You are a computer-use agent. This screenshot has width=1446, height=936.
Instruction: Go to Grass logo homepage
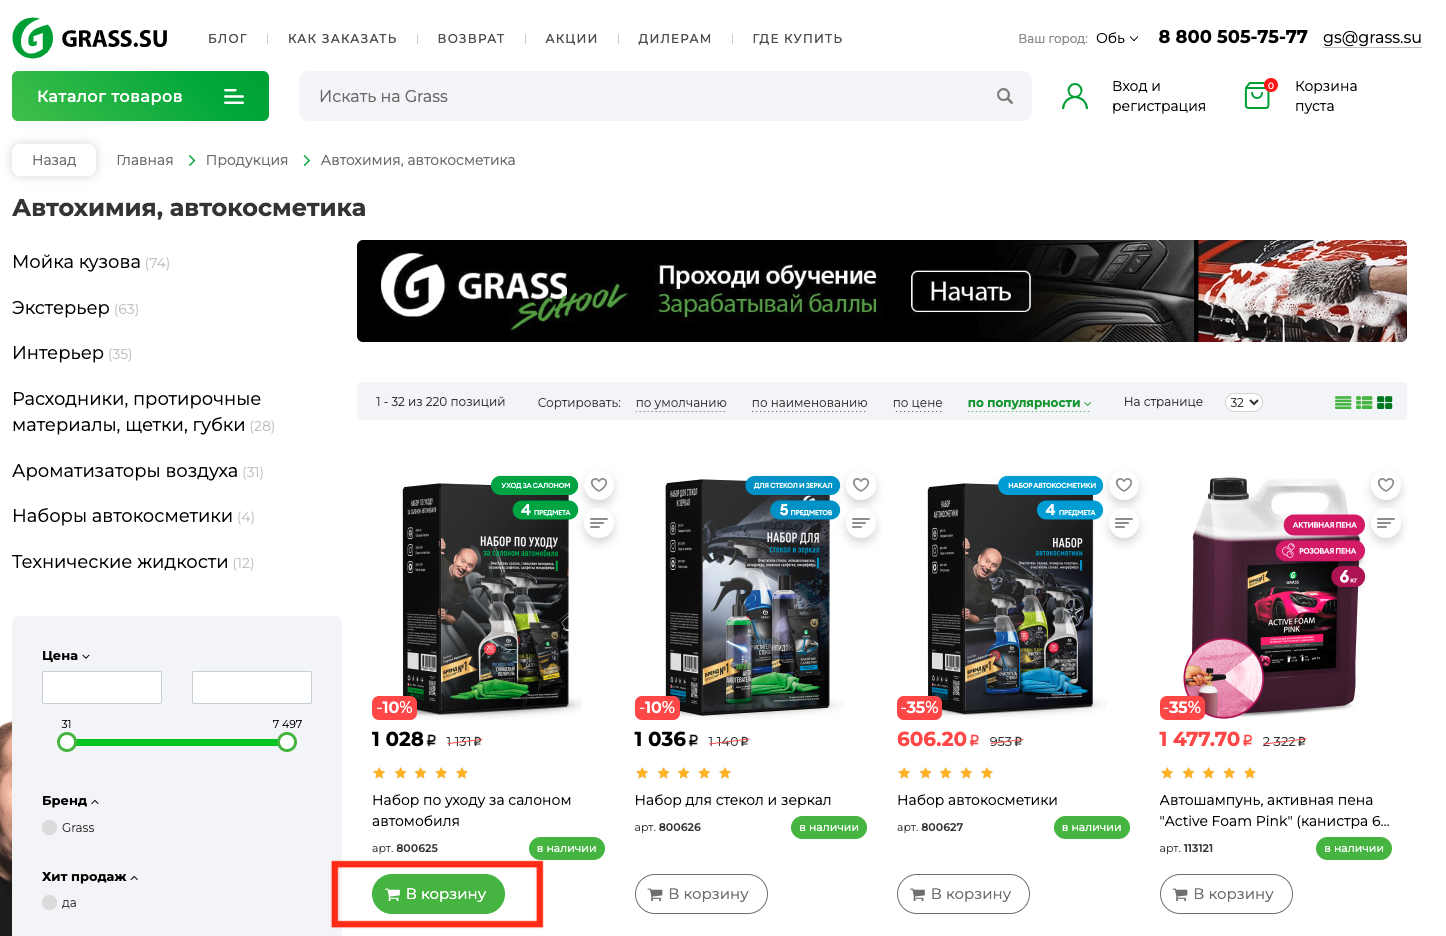(90, 38)
